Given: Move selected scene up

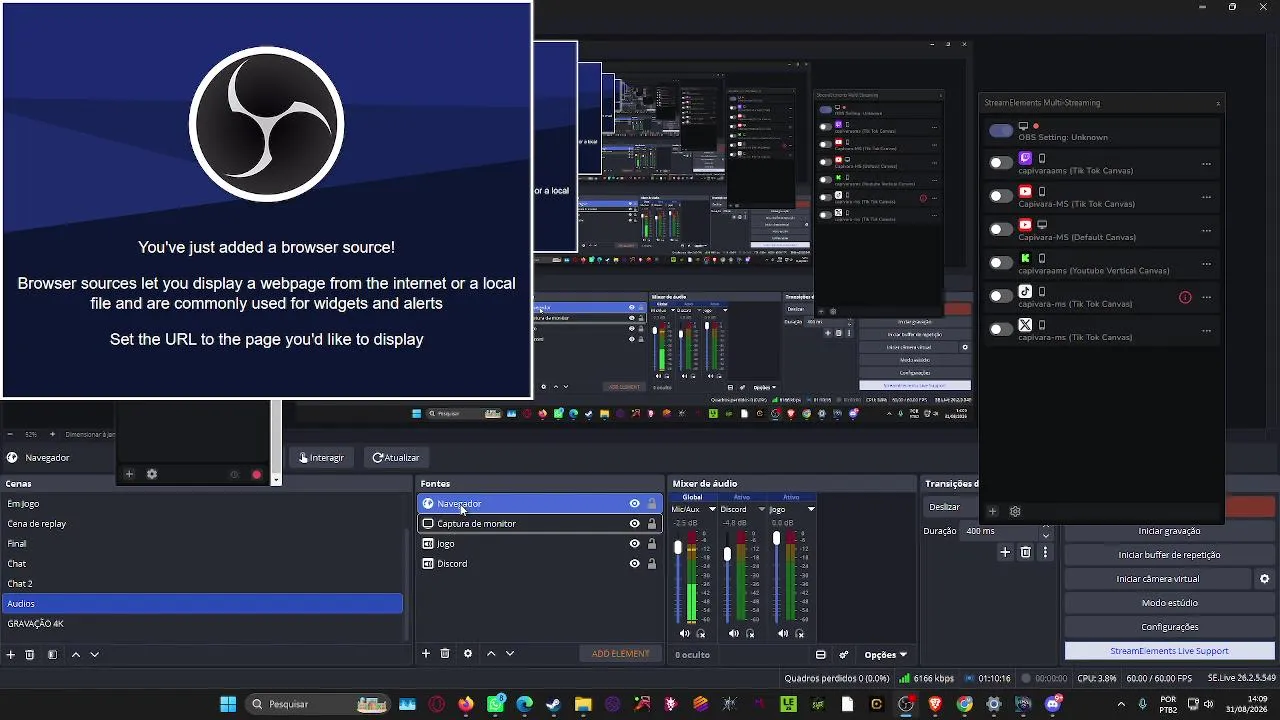Looking at the screenshot, I should point(75,655).
